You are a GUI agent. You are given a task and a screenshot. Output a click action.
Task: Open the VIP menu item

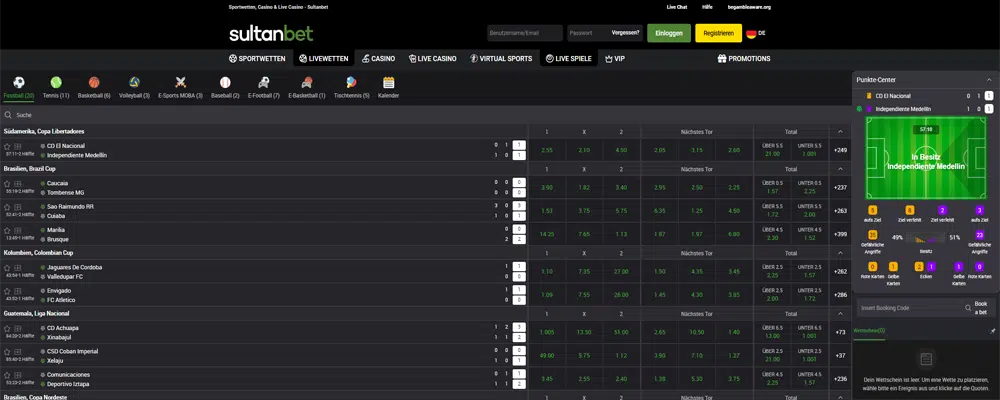[x=615, y=59]
